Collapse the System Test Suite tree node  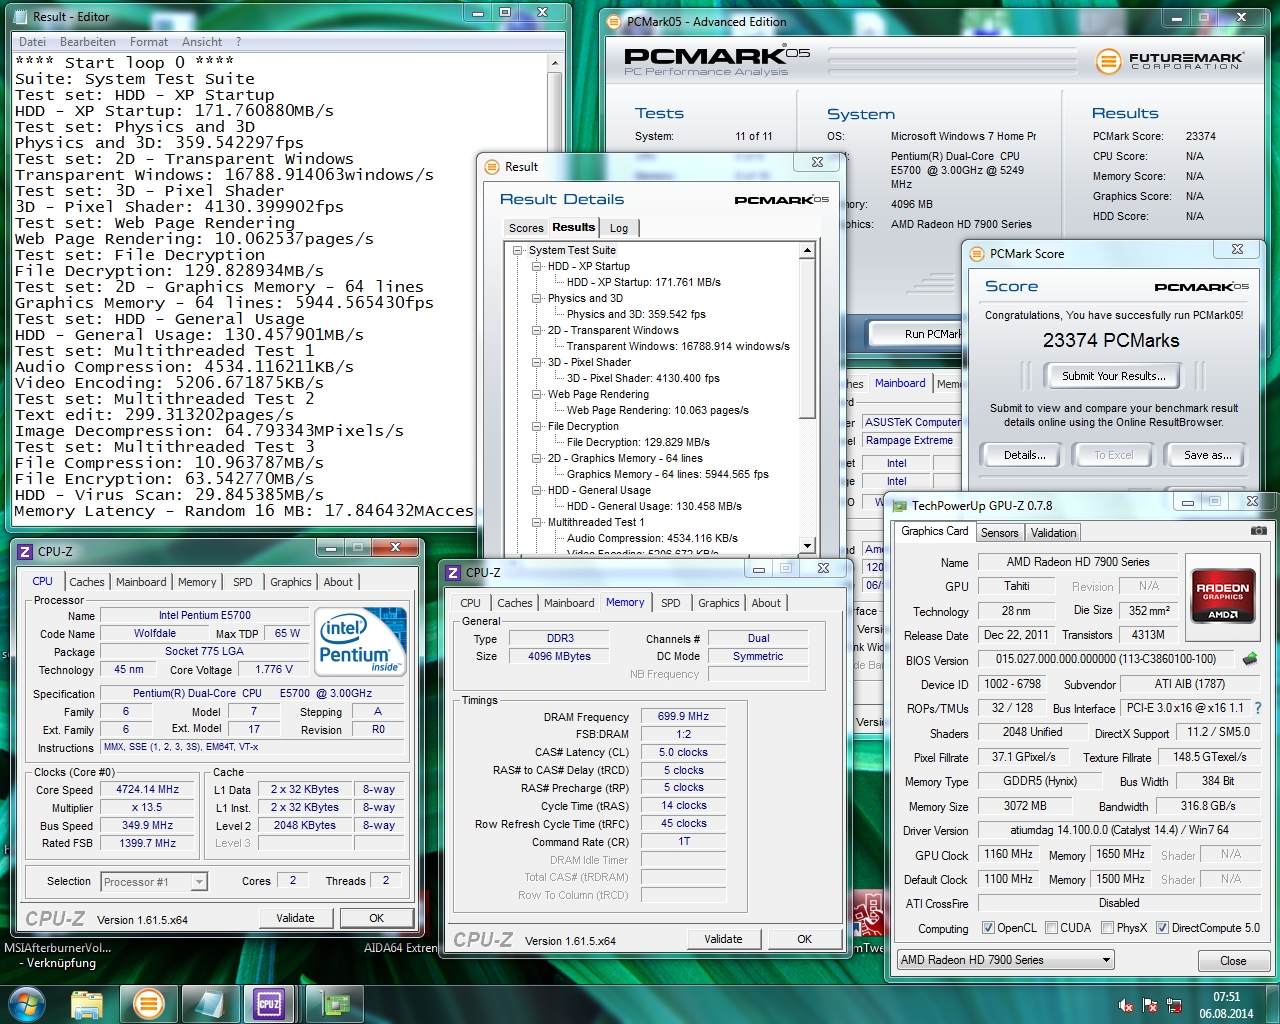coord(518,251)
